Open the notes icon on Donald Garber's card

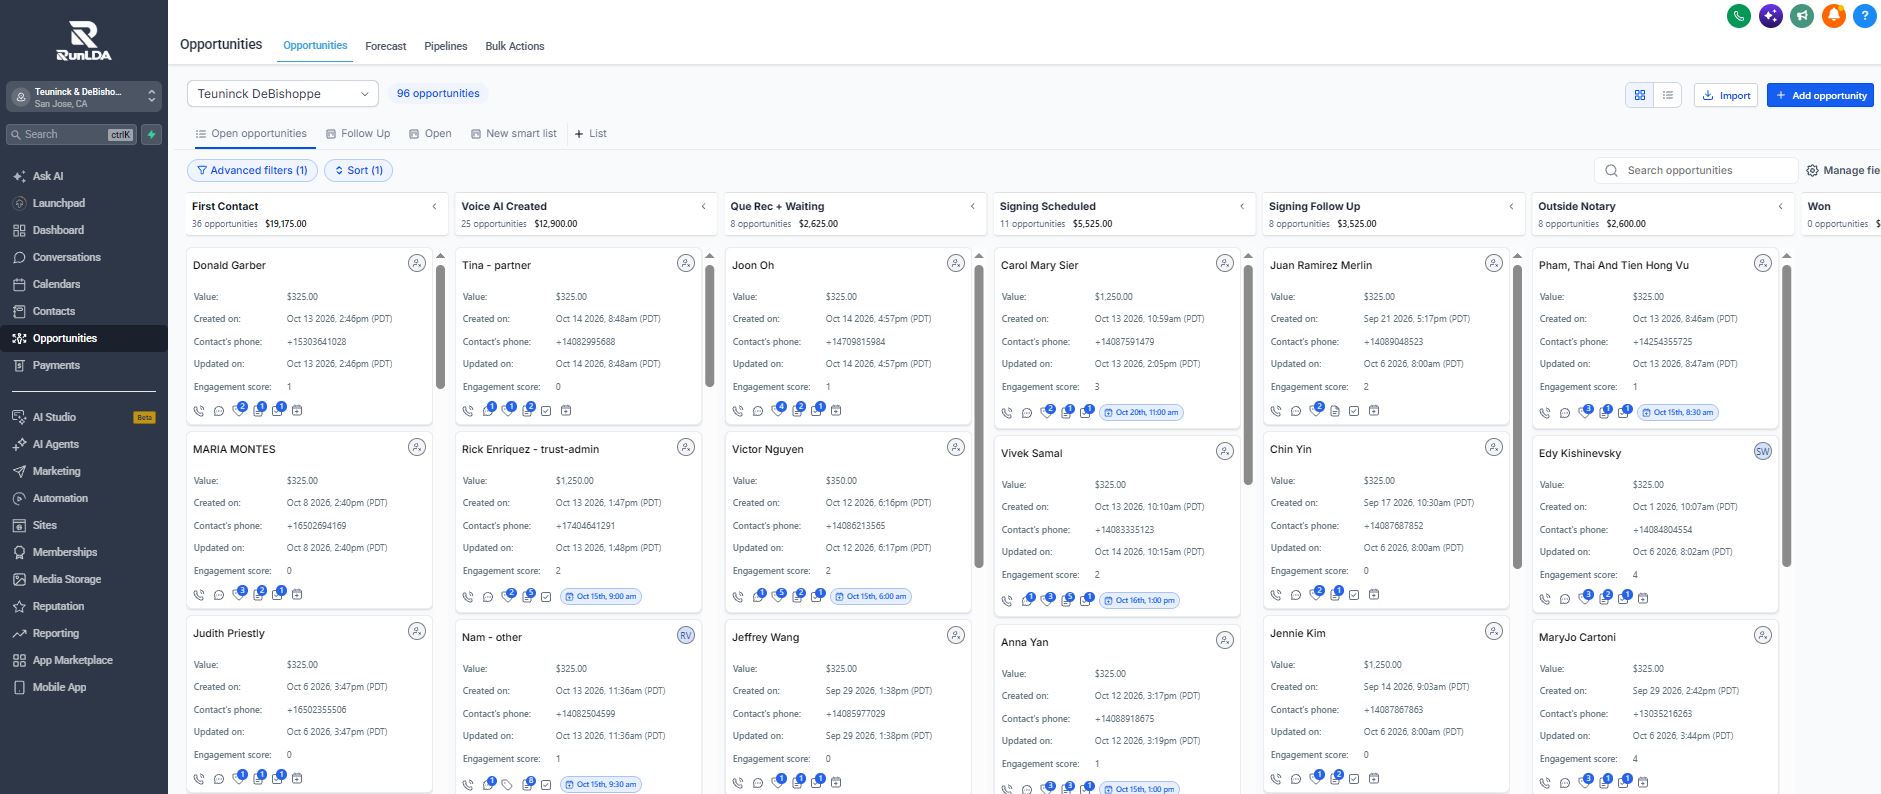click(x=259, y=409)
